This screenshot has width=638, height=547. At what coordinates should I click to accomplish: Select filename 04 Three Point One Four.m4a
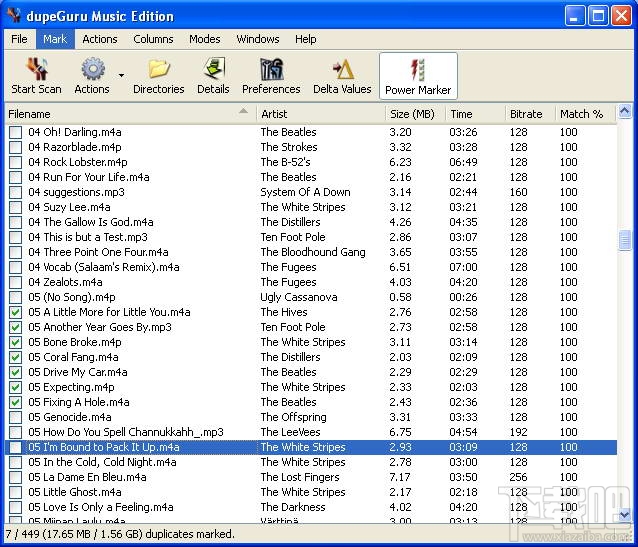pyautogui.click(x=98, y=252)
